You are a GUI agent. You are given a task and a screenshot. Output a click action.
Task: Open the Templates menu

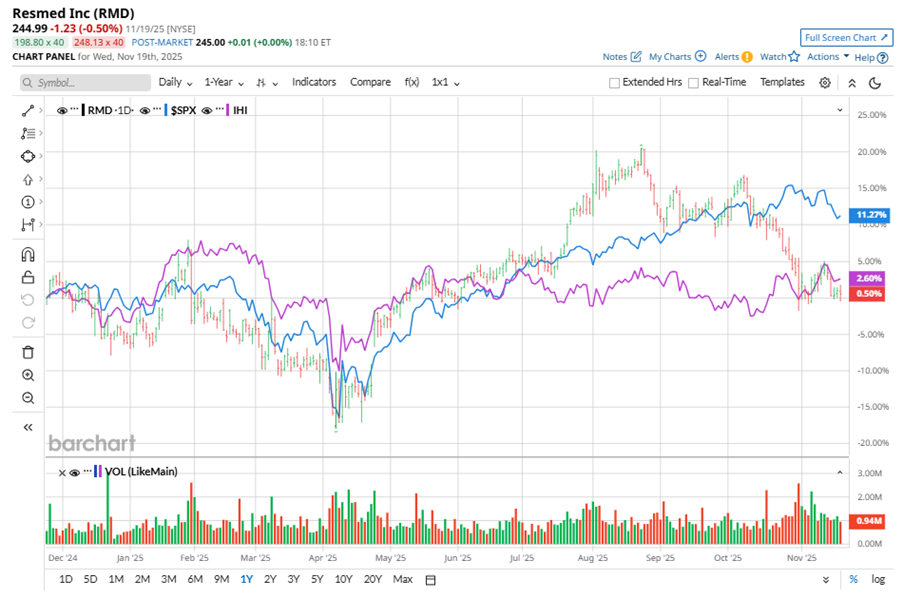coord(782,82)
